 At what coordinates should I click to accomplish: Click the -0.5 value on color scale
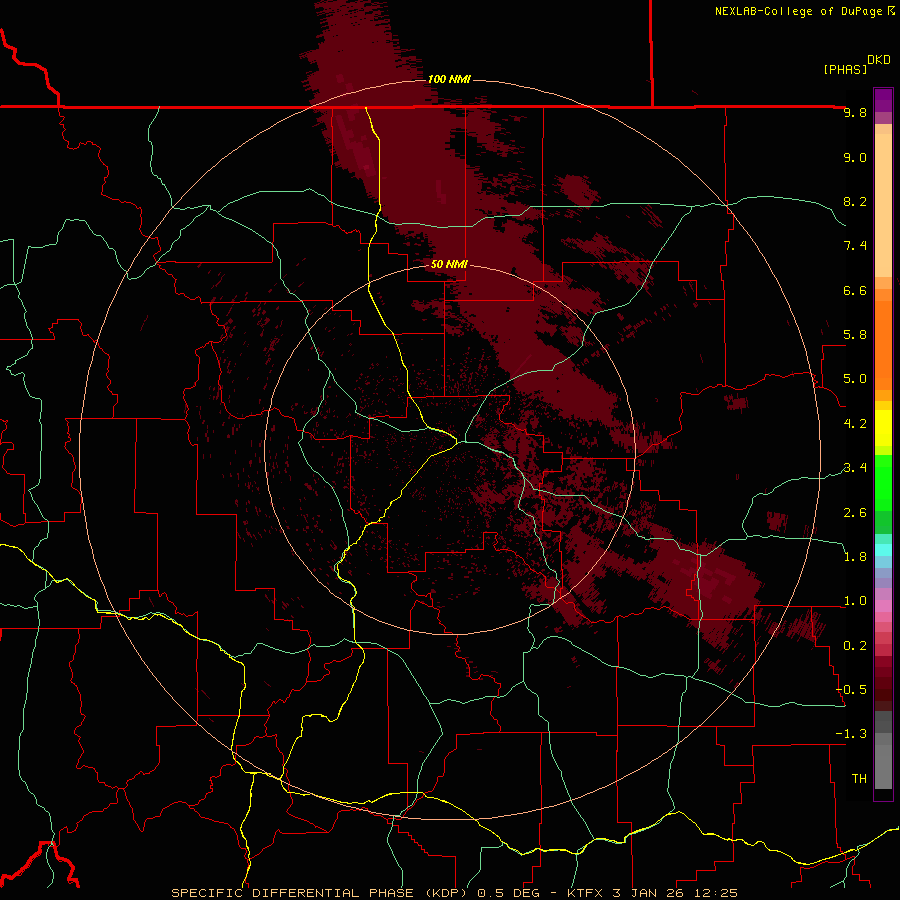pos(852,690)
